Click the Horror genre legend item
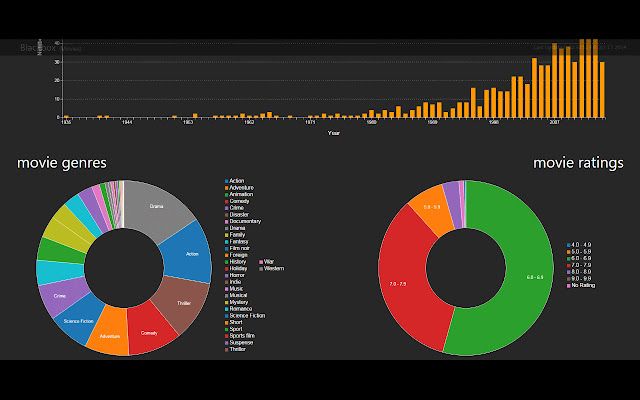The image size is (640, 400). (x=235, y=275)
